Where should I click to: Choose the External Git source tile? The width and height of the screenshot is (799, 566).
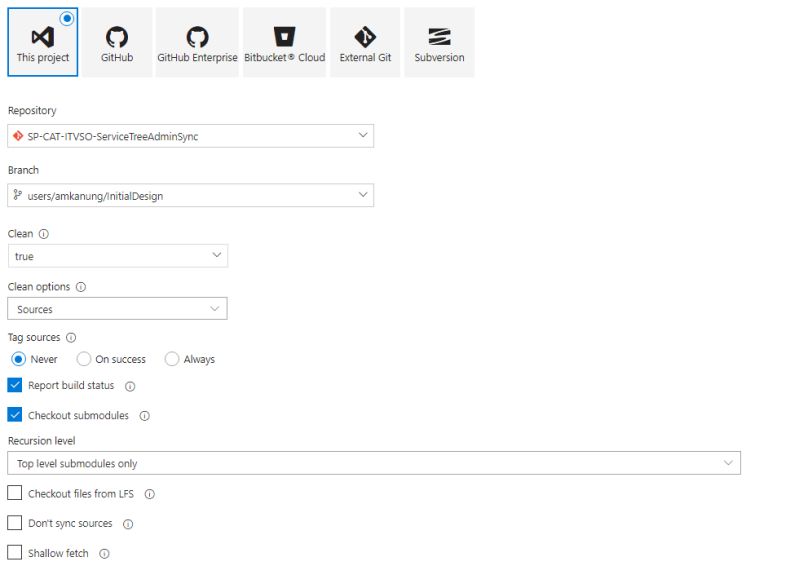point(365,42)
